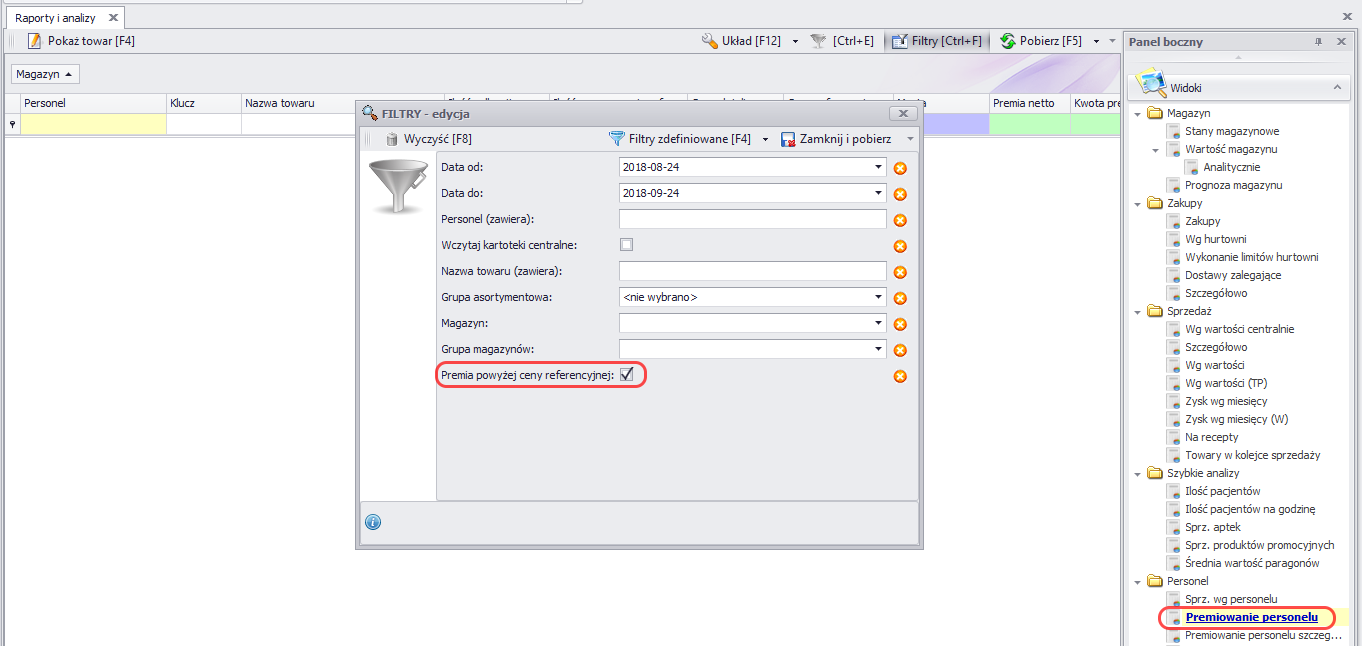The image size is (1362, 646).
Task: Select Stany magazynowe in side panel
Action: click(x=1231, y=131)
